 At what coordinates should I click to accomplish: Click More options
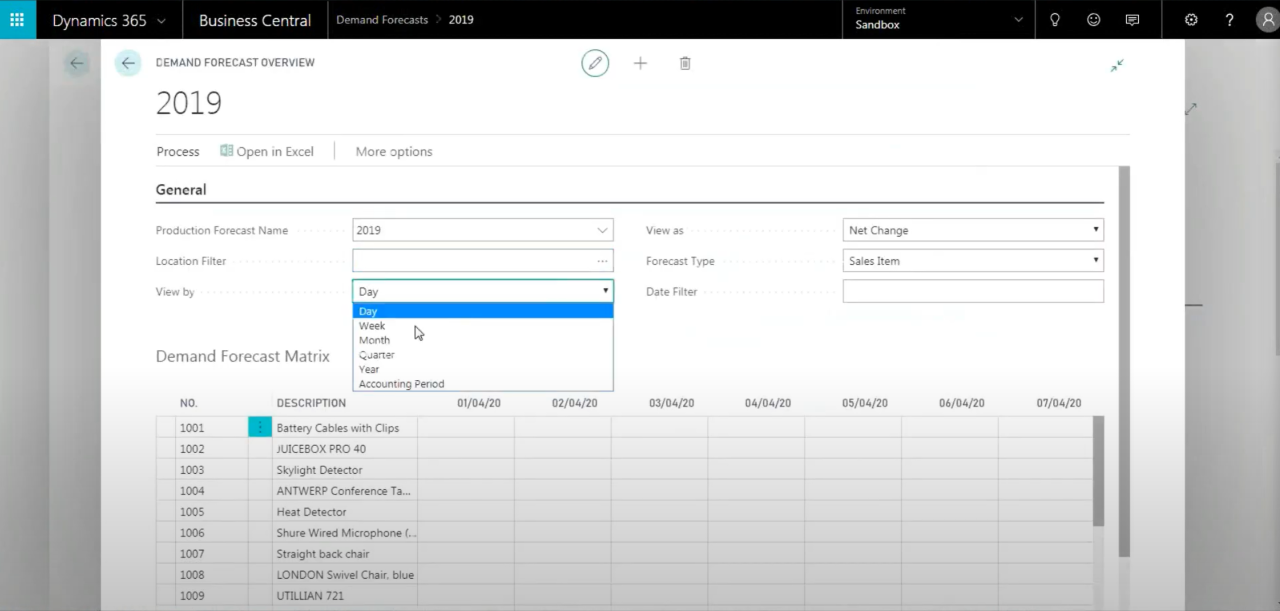(x=394, y=151)
